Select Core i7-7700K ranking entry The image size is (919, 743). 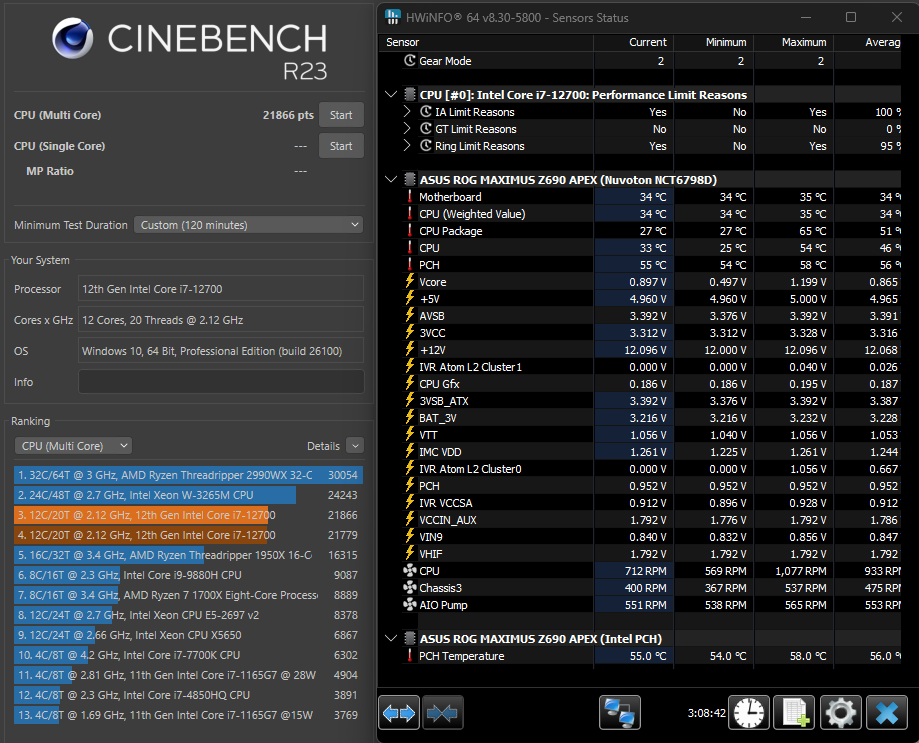tap(188, 655)
